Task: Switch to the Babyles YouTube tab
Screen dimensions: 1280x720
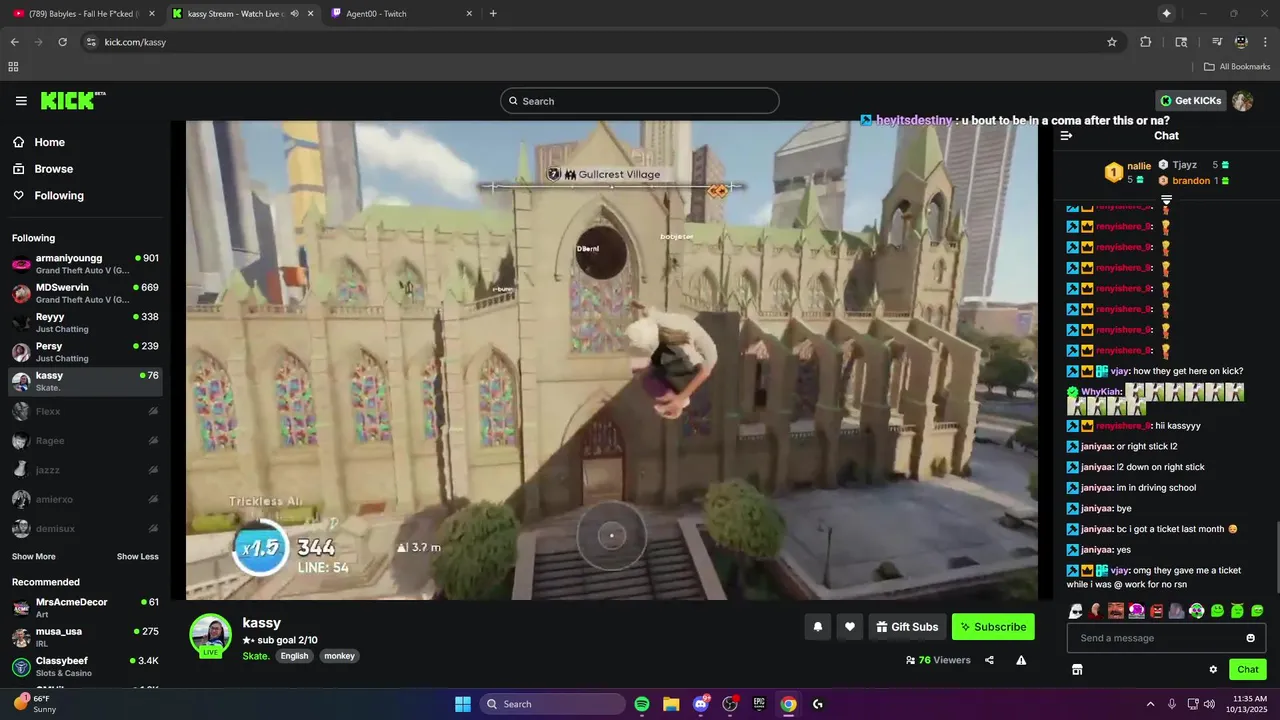Action: pyautogui.click(x=85, y=13)
